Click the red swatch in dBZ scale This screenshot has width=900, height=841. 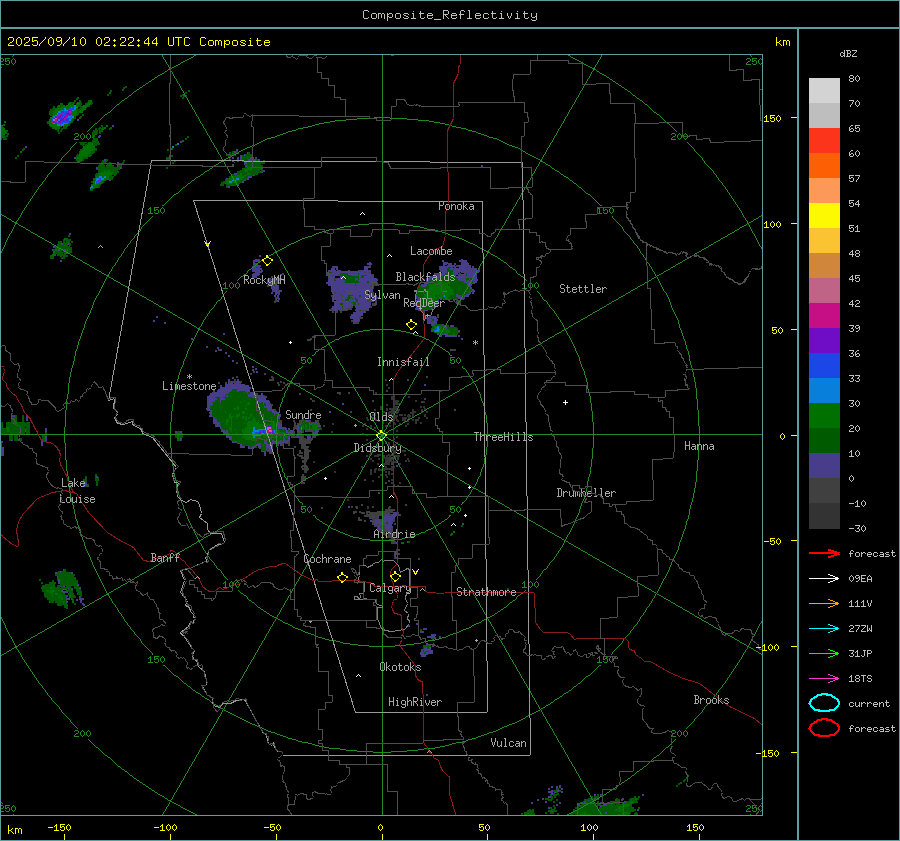click(824, 141)
